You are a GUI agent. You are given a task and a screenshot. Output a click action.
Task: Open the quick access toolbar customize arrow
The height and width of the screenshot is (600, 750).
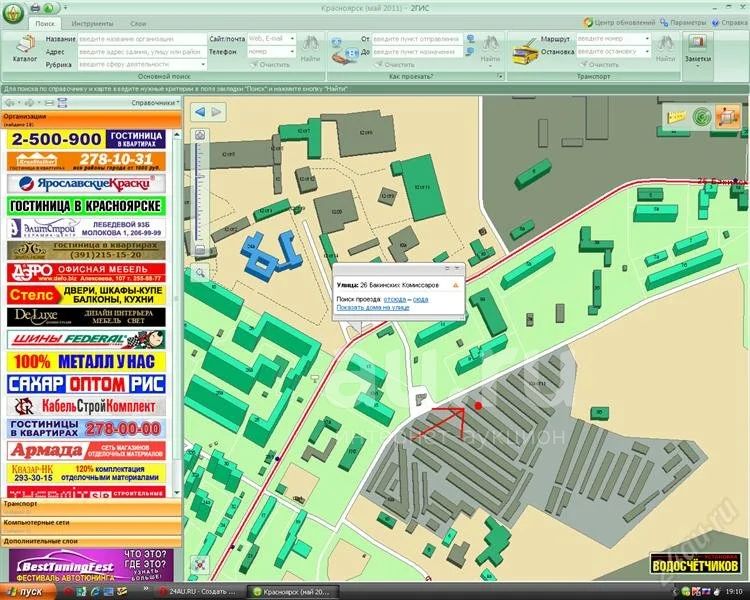[x=65, y=8]
